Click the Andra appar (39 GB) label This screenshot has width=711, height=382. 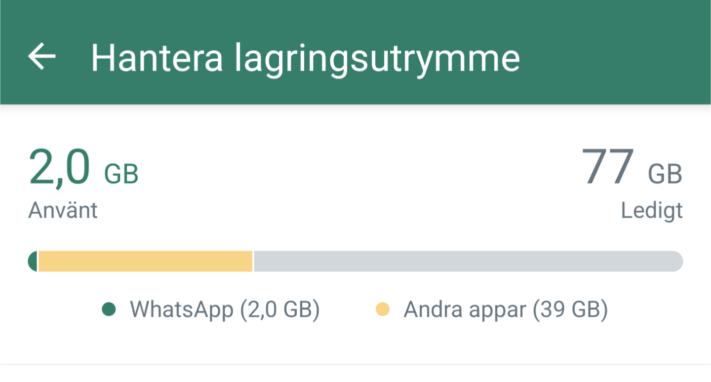(x=506, y=309)
